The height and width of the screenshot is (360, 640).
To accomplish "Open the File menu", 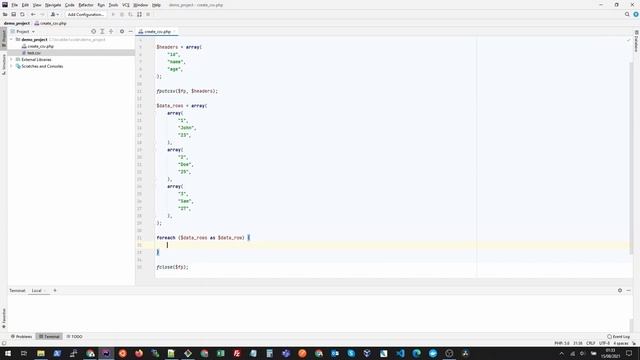I will [14, 5].
